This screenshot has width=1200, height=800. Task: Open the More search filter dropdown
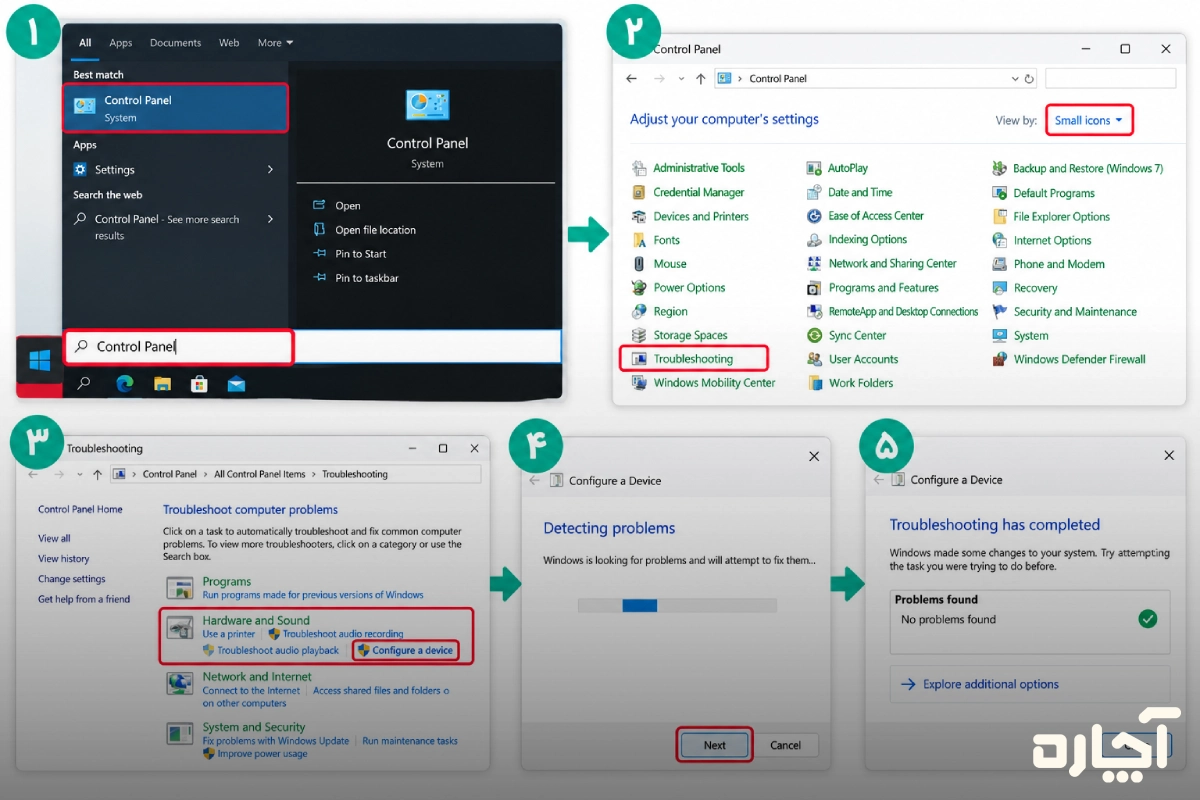[x=275, y=43]
